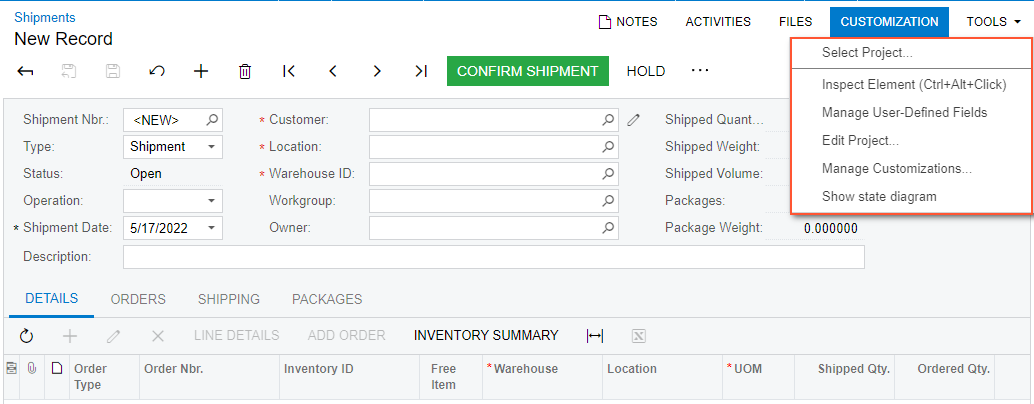The width and height of the screenshot is (1034, 404).
Task: Click into the Description text field
Action: point(493,257)
